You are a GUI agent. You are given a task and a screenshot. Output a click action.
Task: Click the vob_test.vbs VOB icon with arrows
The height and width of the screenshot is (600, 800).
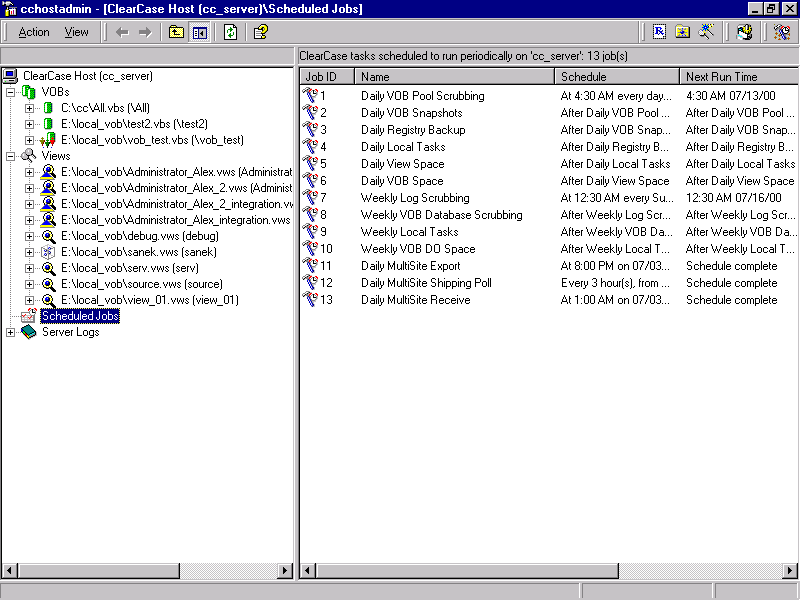click(48, 140)
